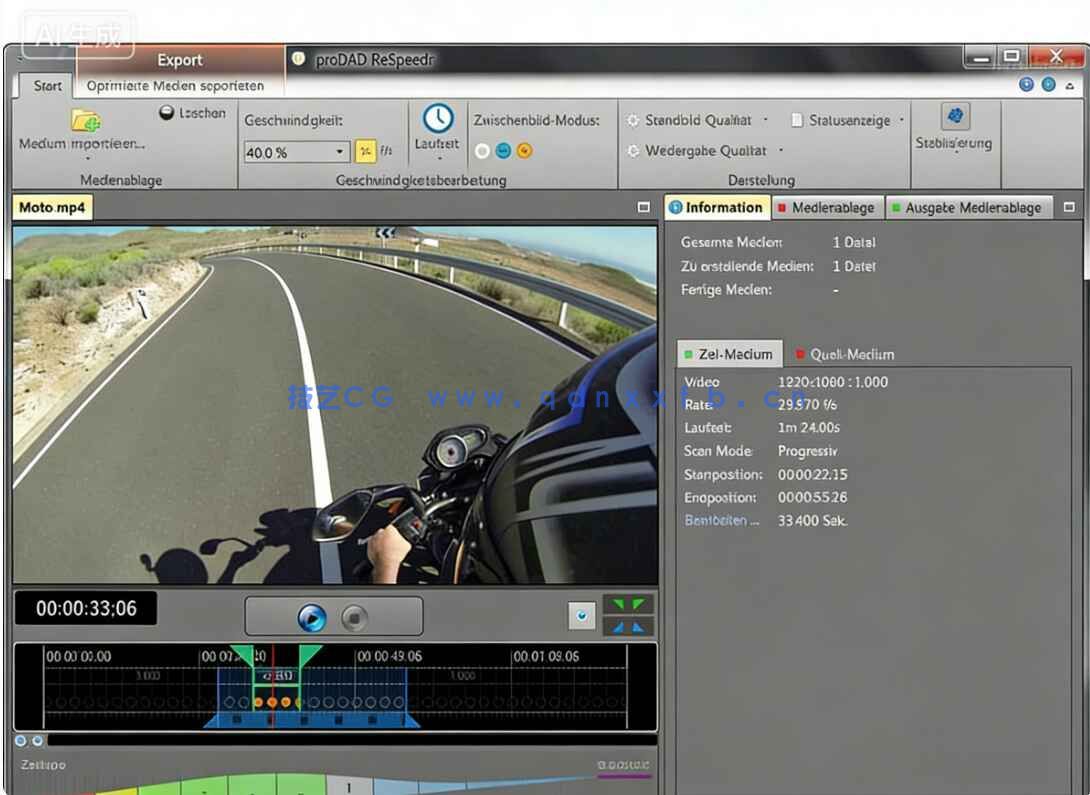
Task: Click the Stabilisierung icon
Action: (x=955, y=117)
